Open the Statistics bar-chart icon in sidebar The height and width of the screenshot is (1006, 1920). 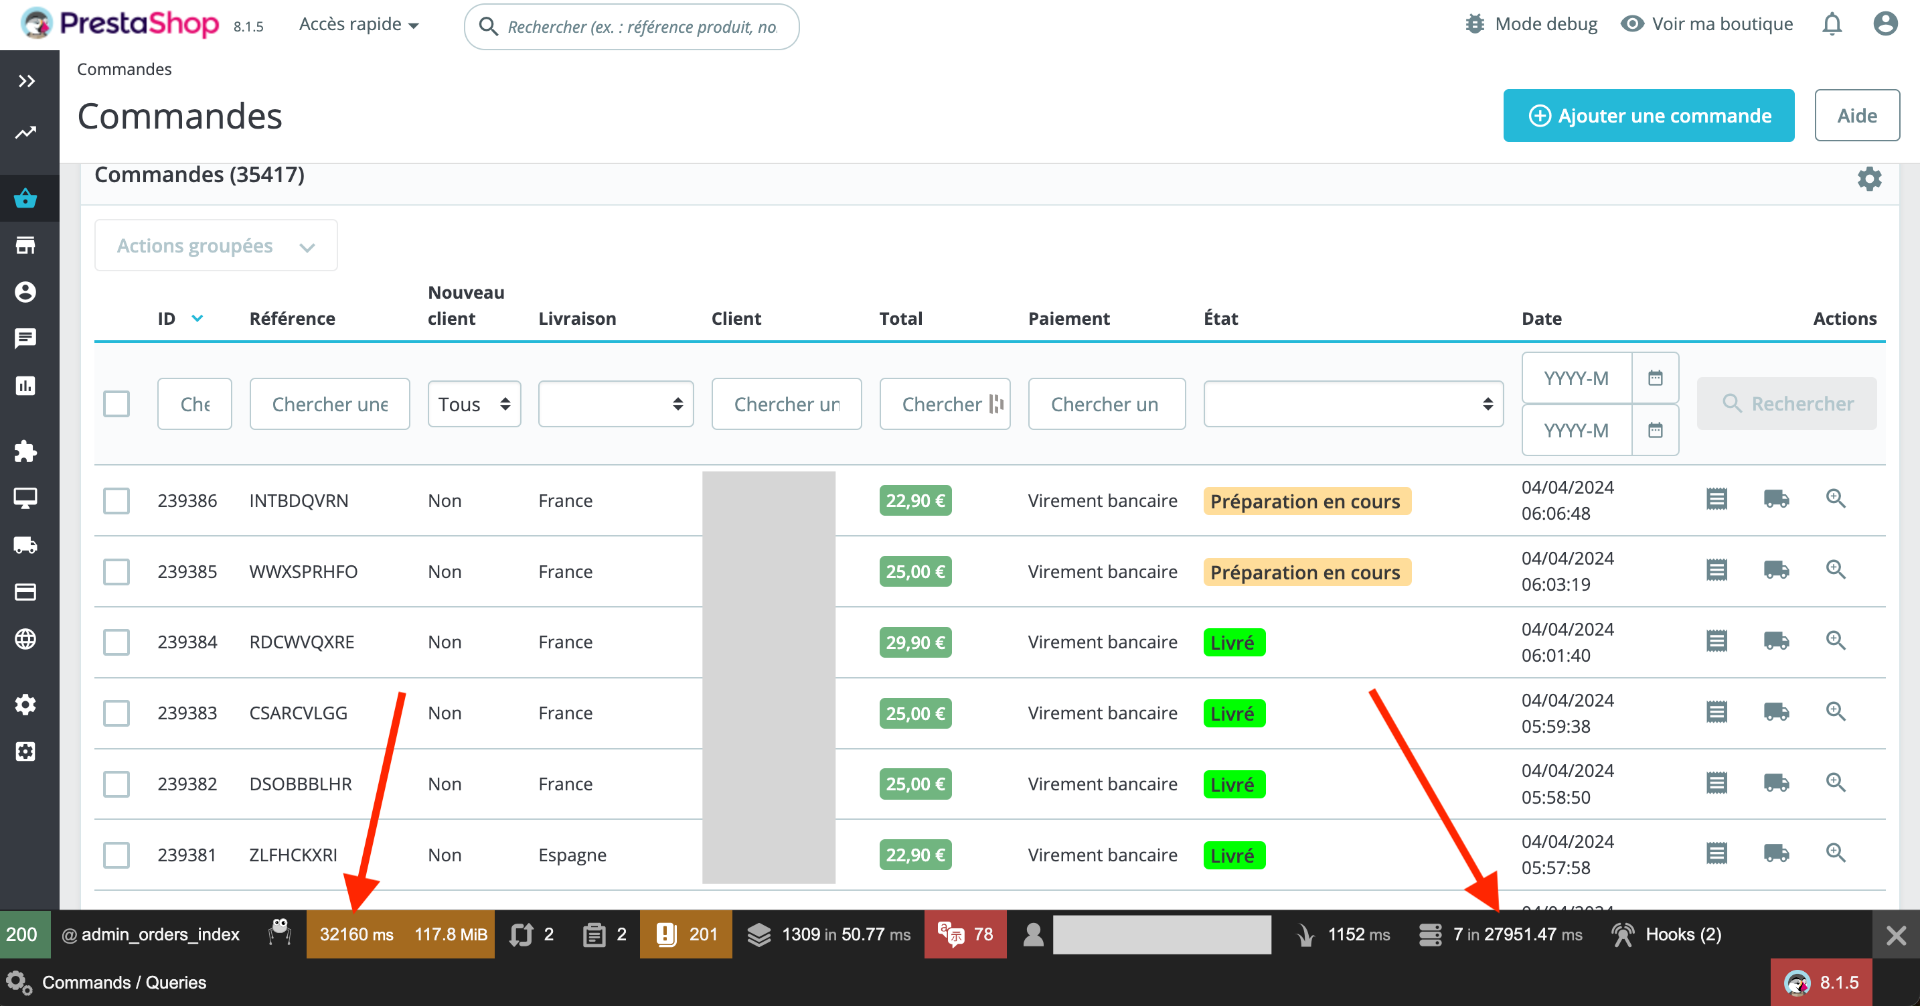point(26,385)
